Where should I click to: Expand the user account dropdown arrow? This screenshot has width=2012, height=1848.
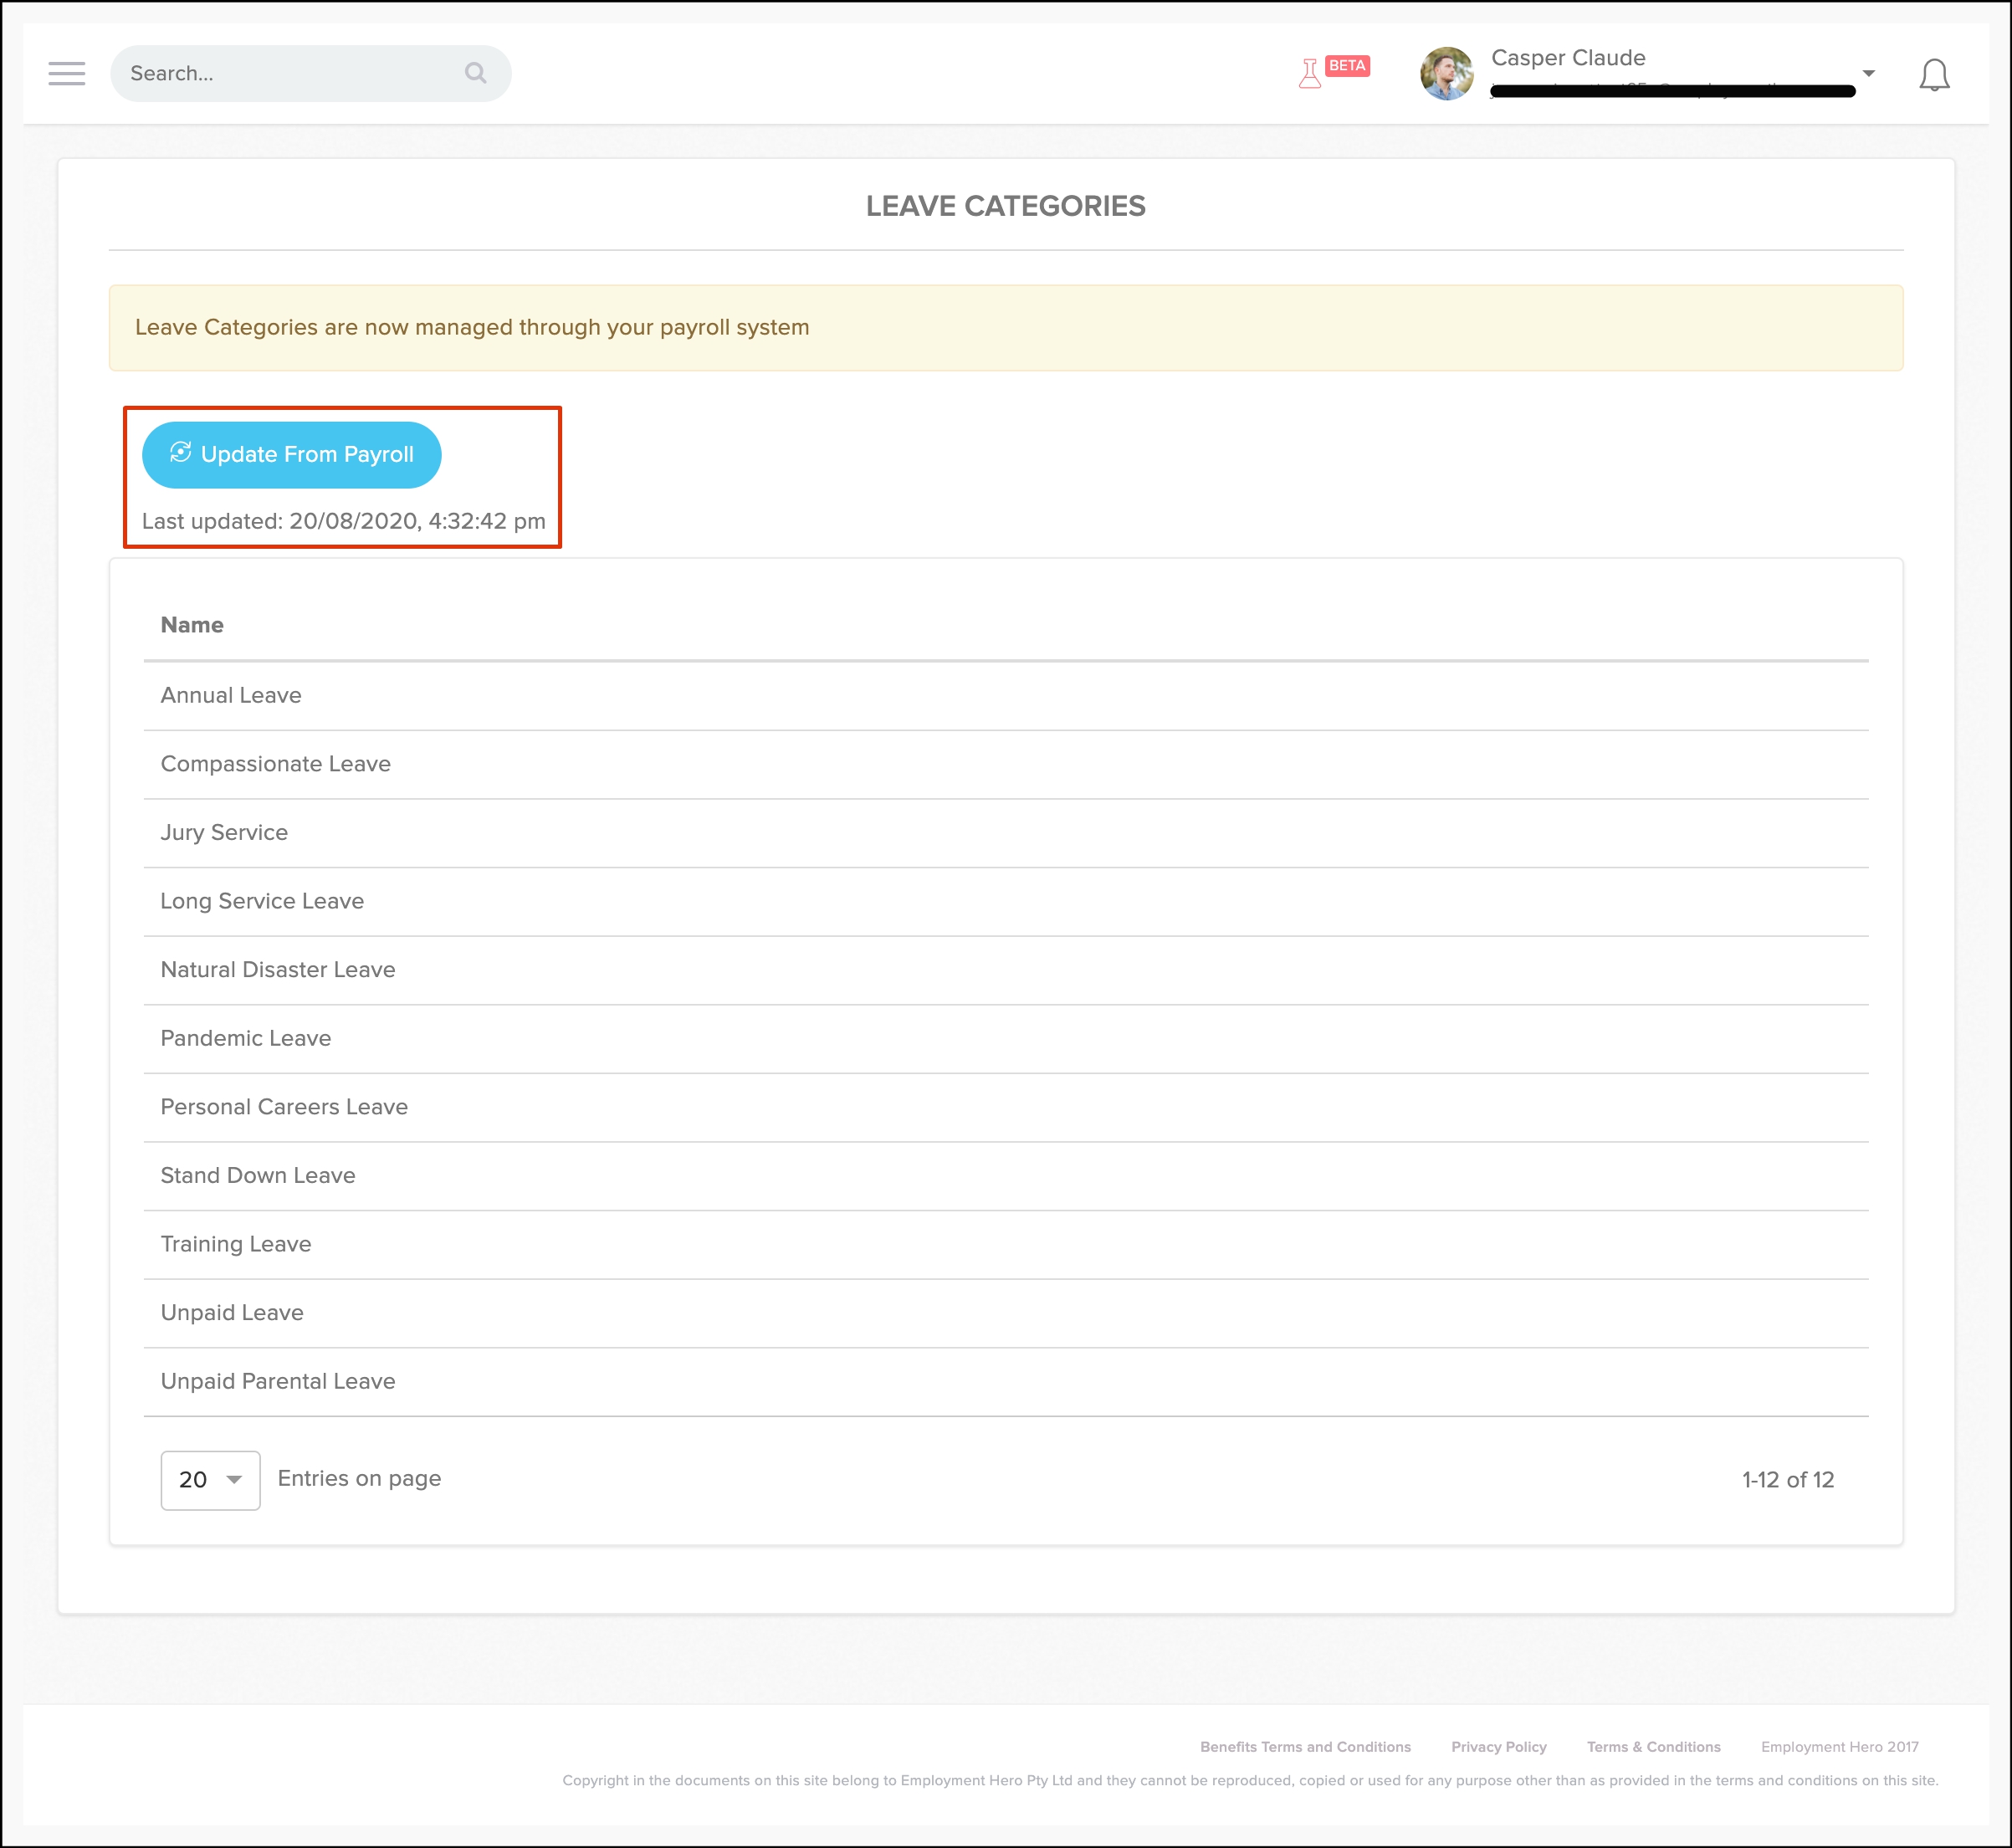(x=1868, y=73)
